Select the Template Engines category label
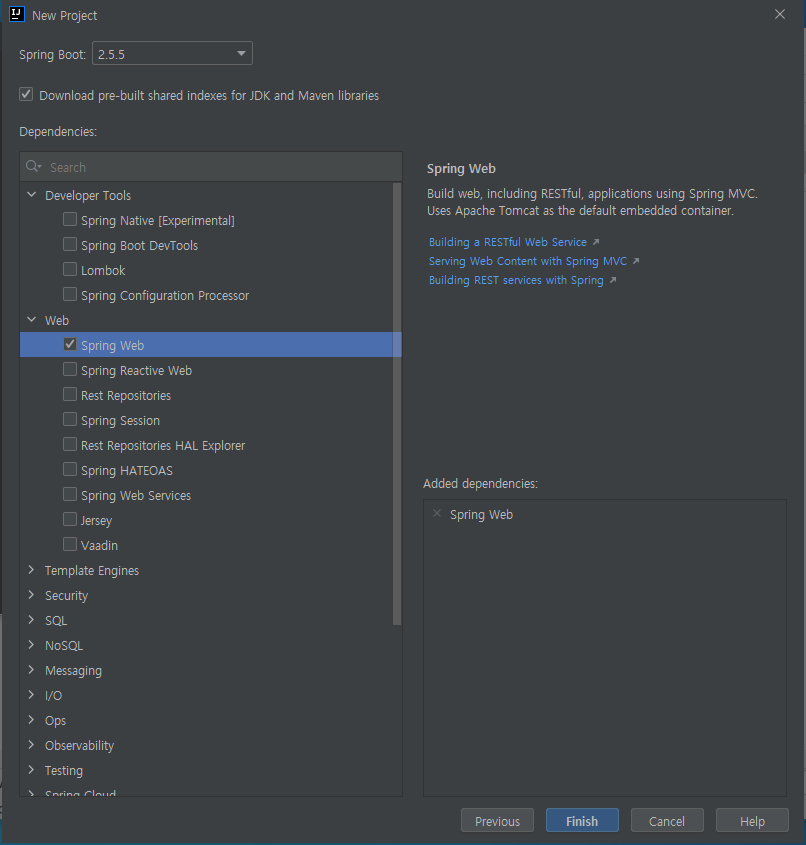 pyautogui.click(x=92, y=570)
